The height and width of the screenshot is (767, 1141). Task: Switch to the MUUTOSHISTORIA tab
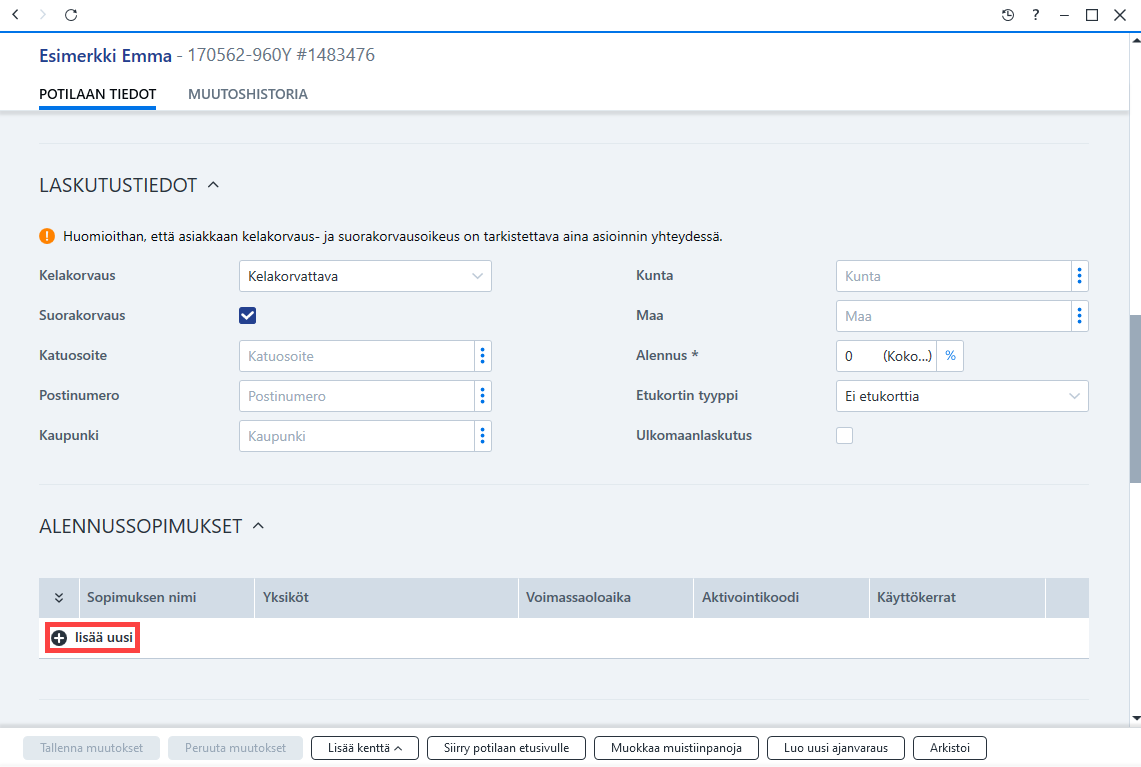click(247, 94)
